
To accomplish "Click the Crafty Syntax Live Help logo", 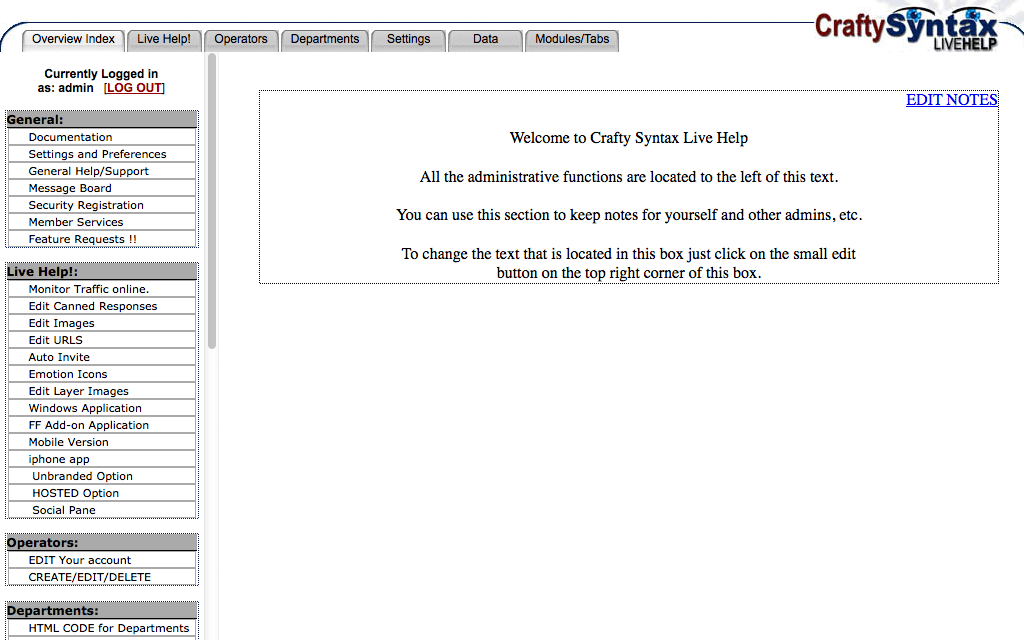I will 907,28.
